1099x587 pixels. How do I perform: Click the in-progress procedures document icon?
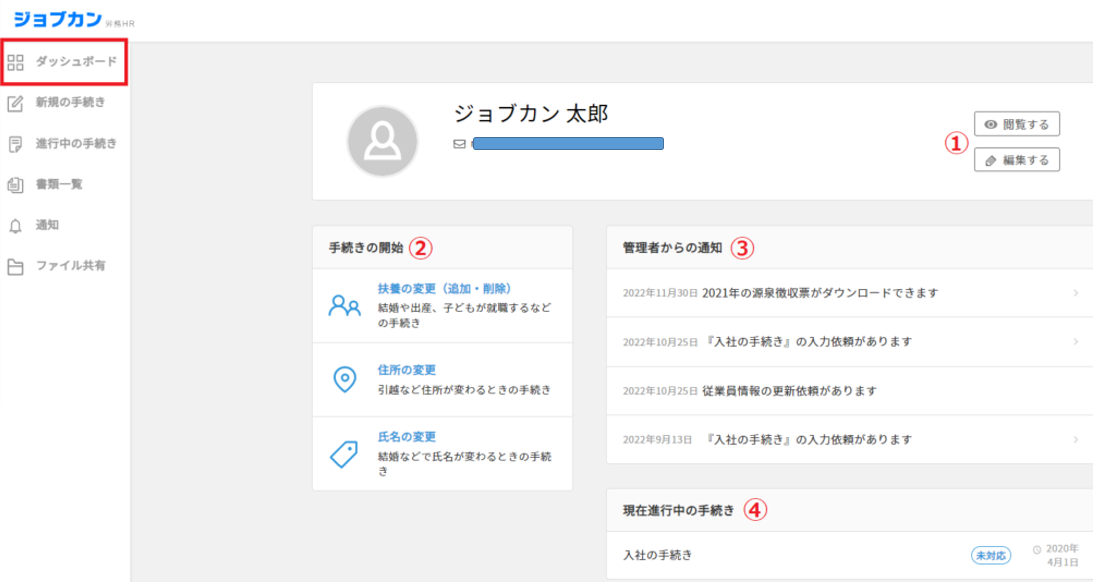point(15,144)
